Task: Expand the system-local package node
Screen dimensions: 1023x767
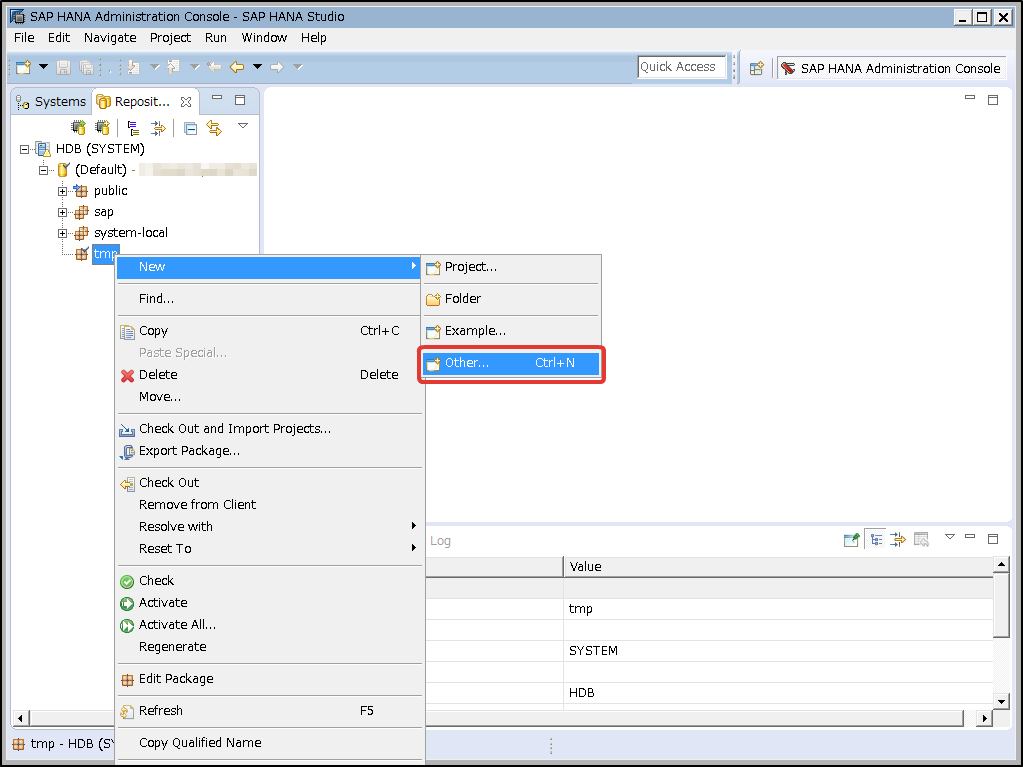Action: [62, 233]
